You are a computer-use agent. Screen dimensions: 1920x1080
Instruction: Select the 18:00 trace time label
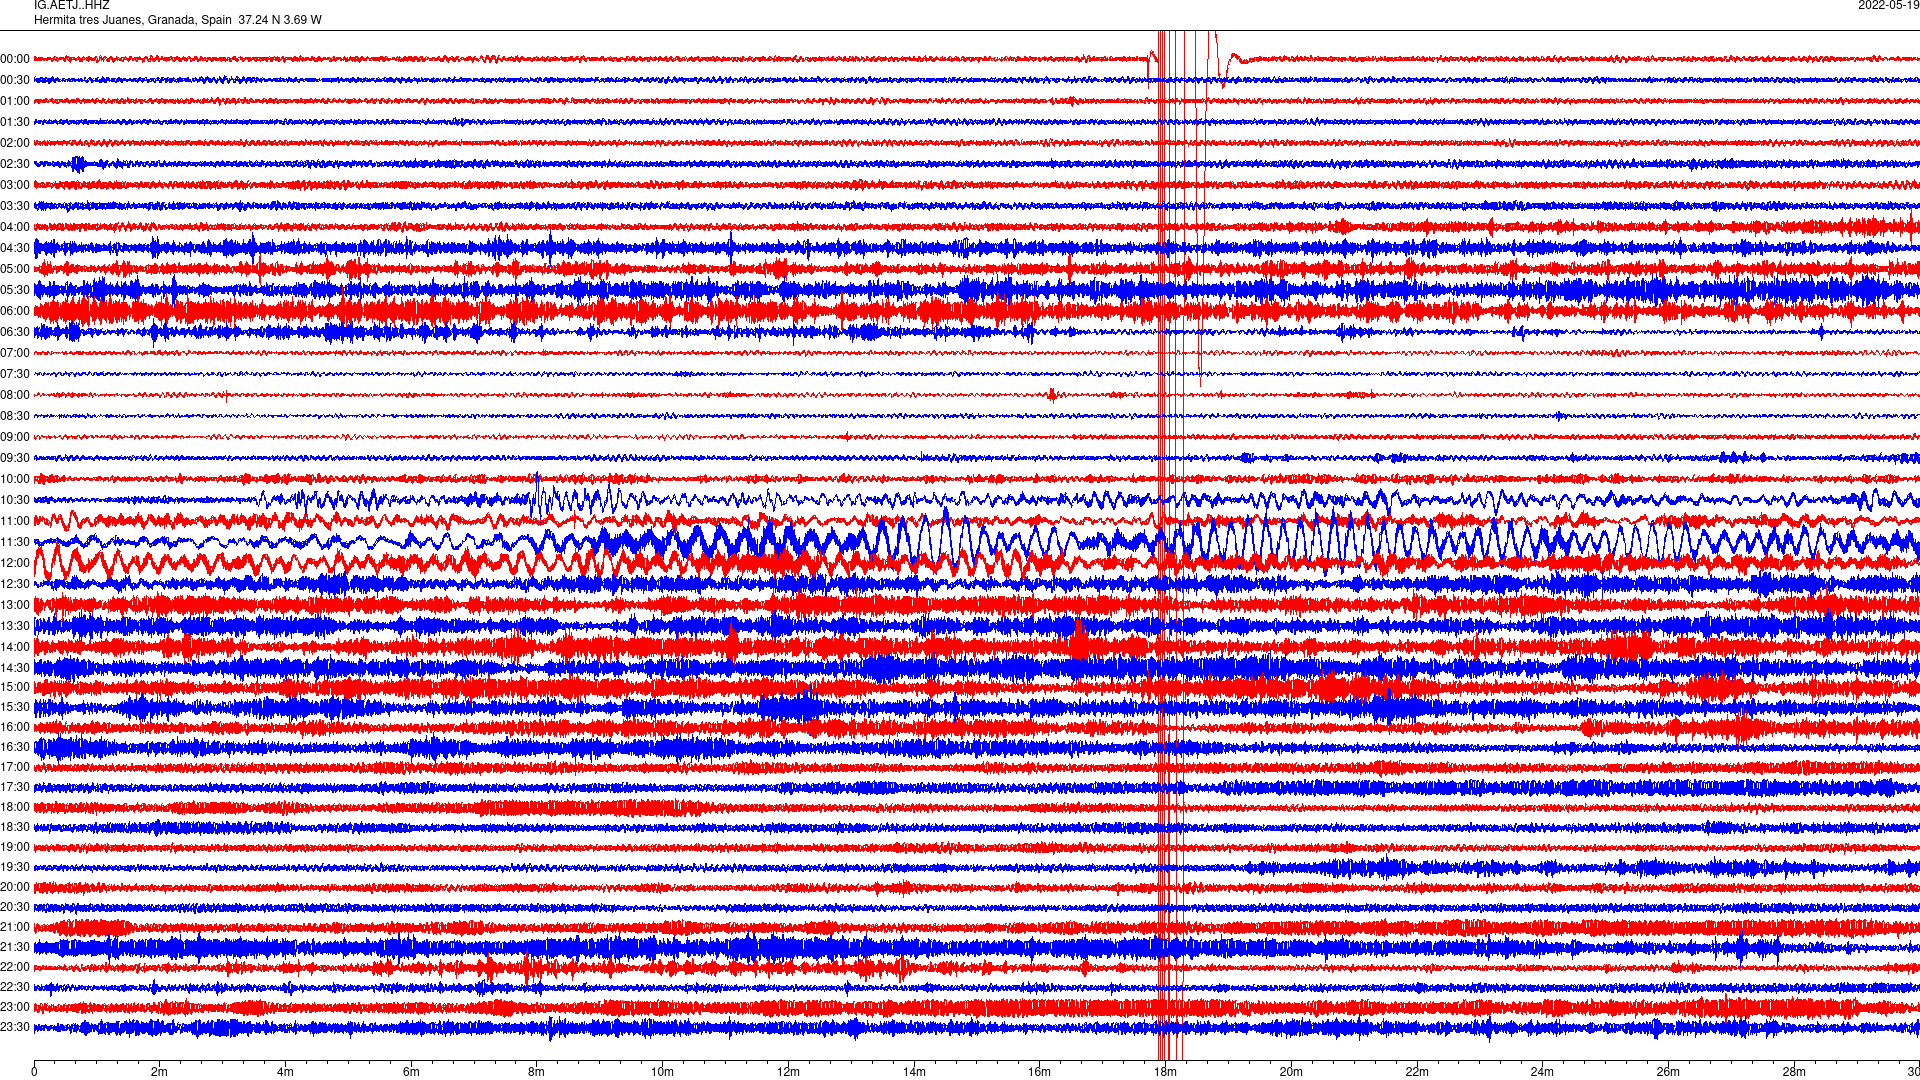click(x=15, y=807)
